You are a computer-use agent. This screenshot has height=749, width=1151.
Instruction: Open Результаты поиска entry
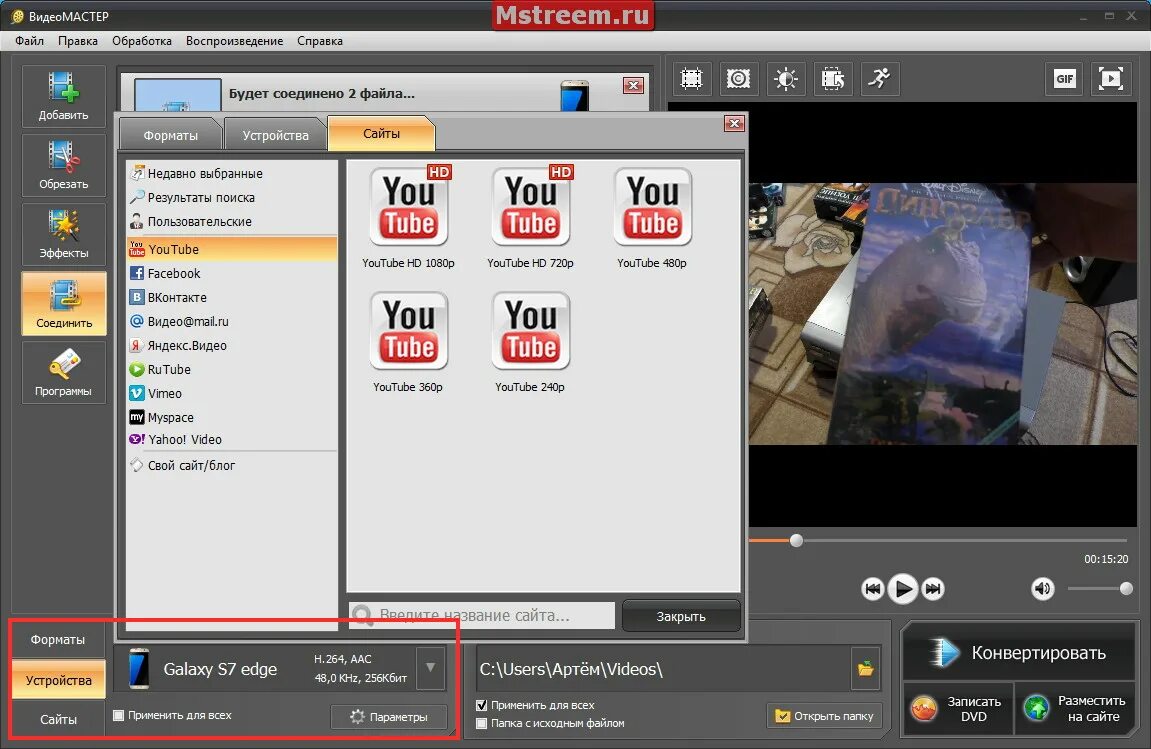click(x=231, y=198)
